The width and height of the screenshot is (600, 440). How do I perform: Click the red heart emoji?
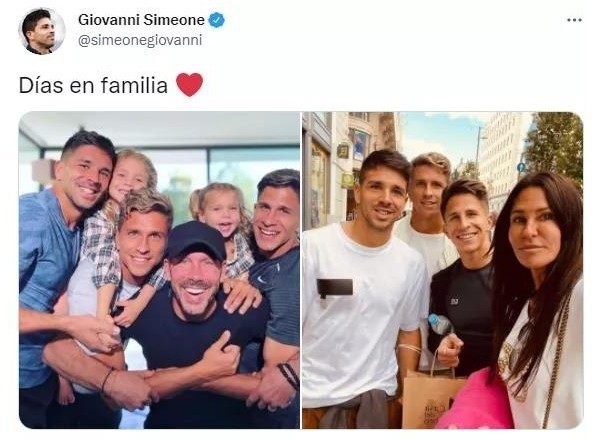(189, 85)
